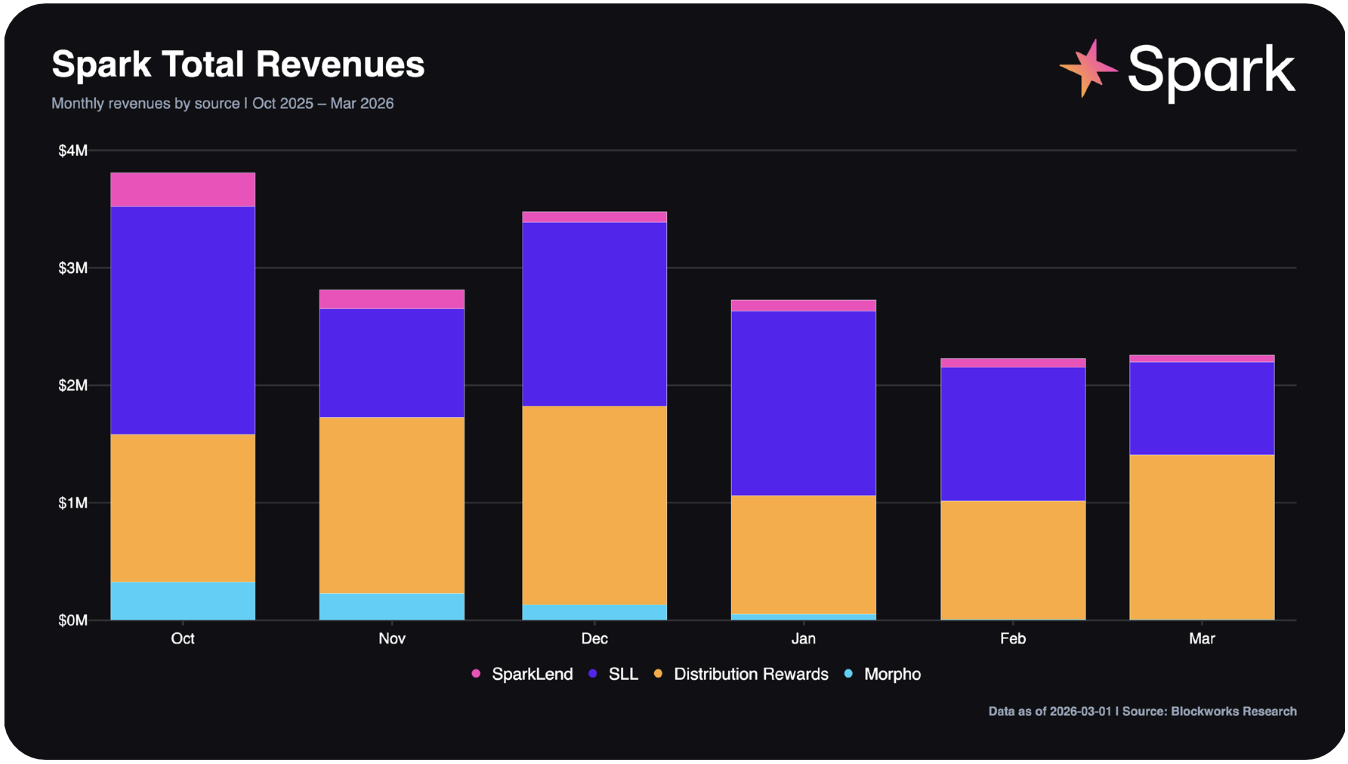Select the Feb Distribution Rewards segment

(x=1013, y=560)
